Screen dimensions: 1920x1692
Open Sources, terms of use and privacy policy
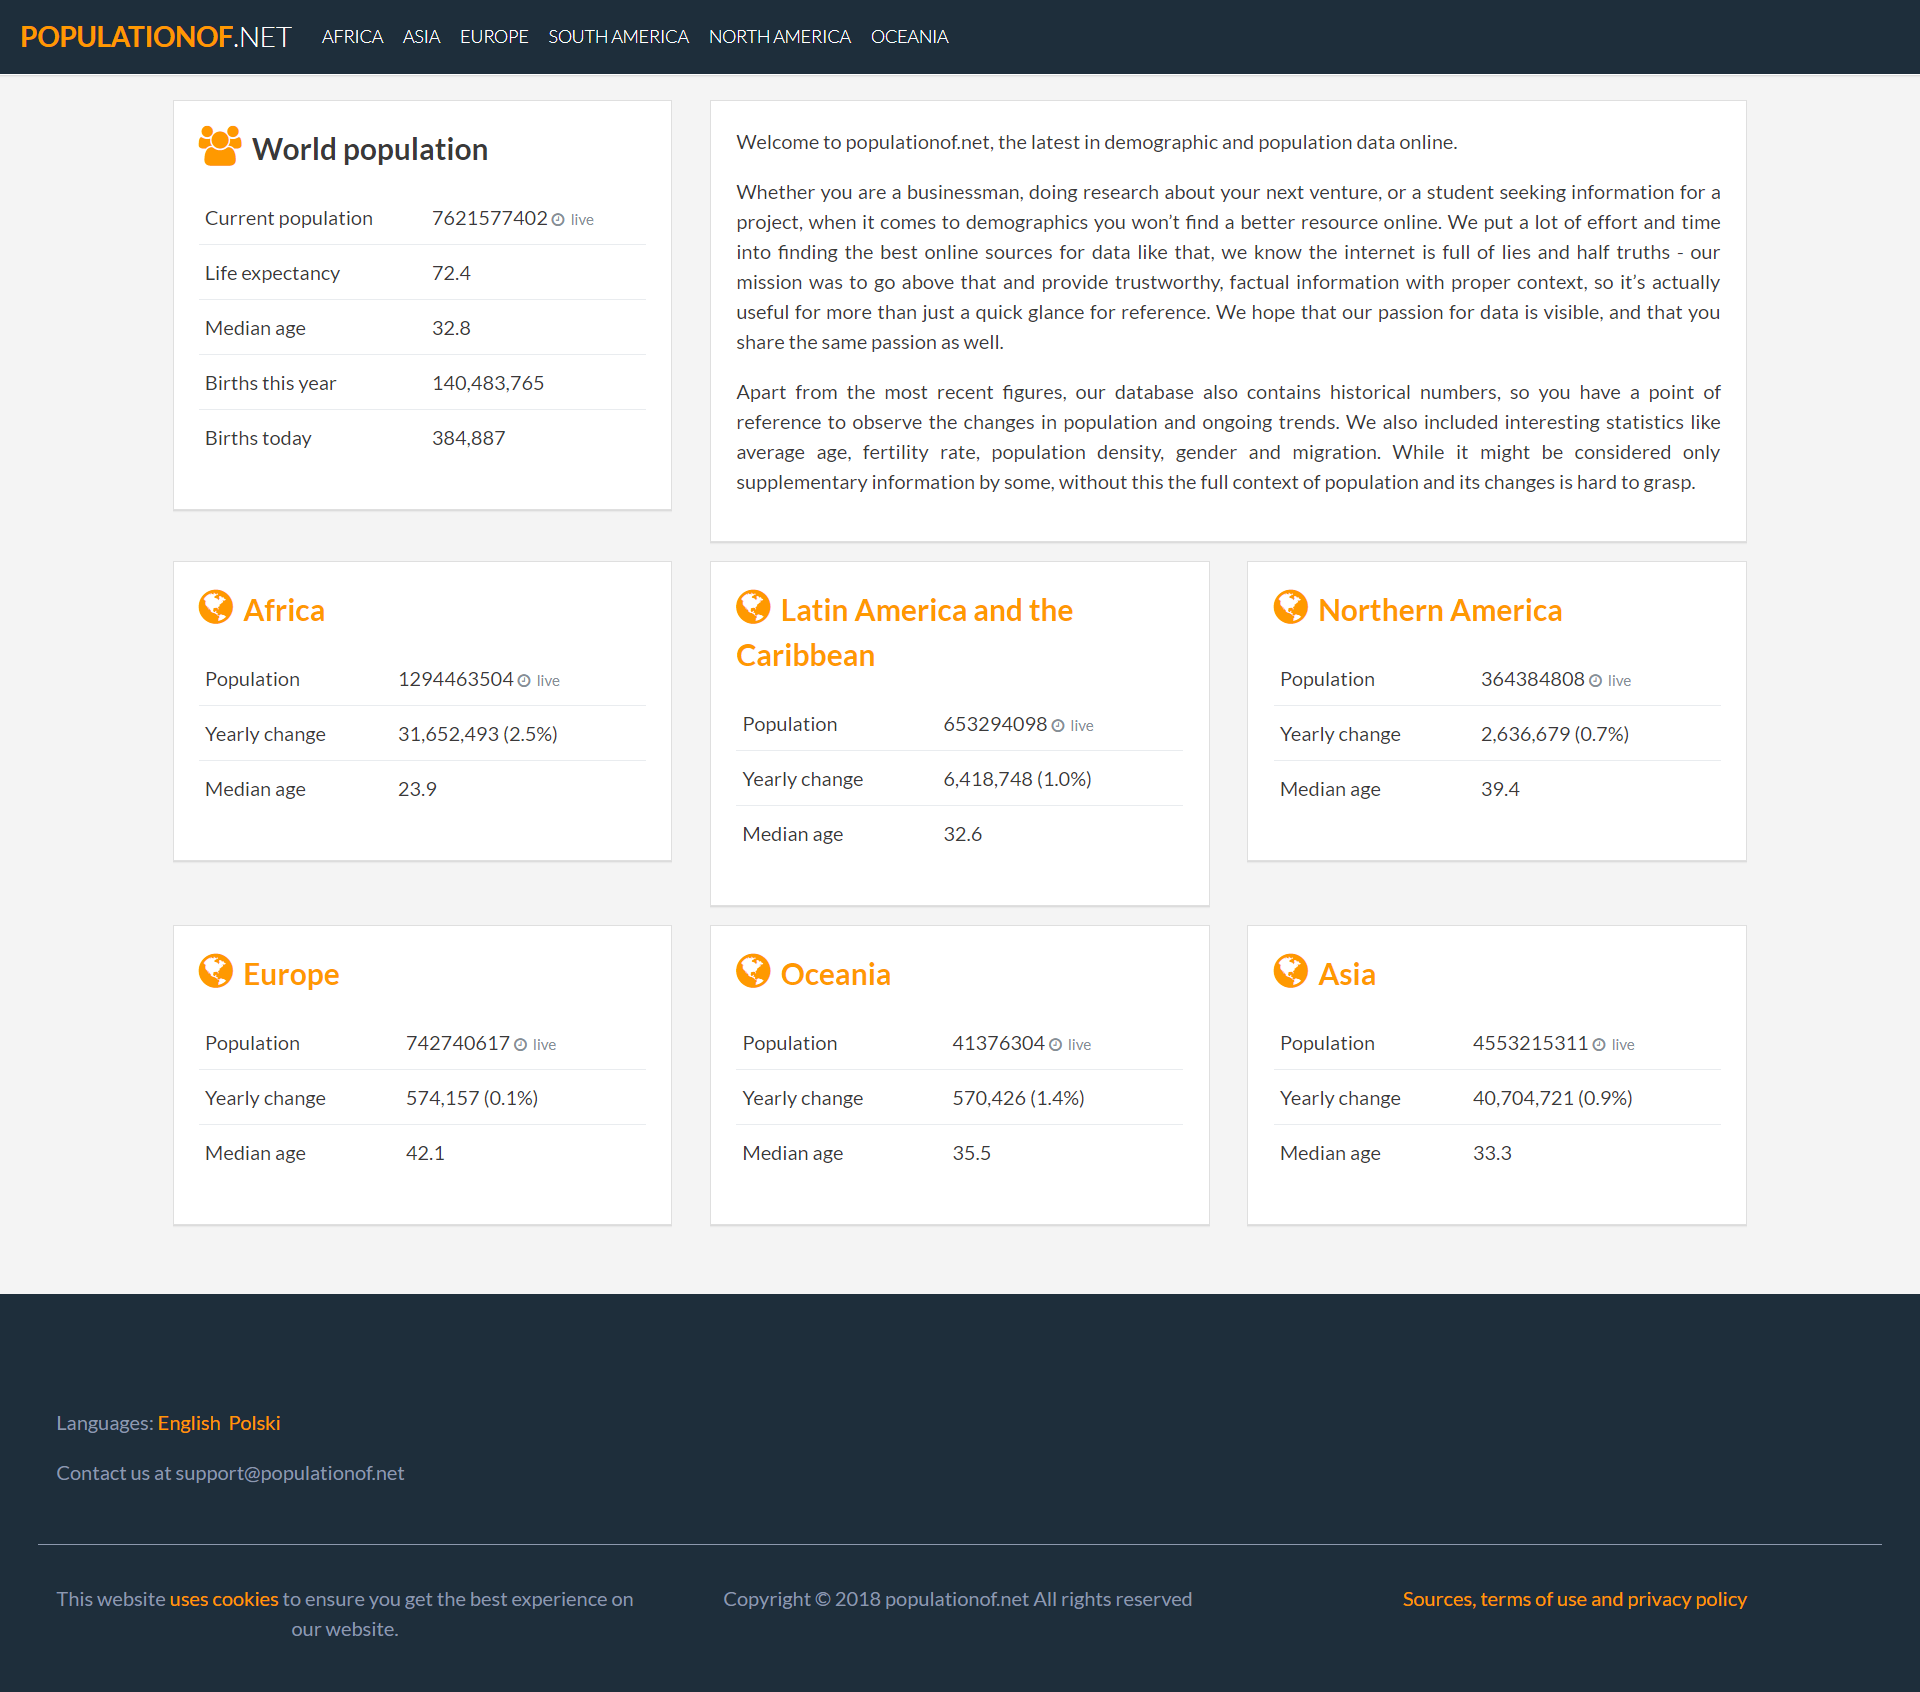coord(1574,1599)
